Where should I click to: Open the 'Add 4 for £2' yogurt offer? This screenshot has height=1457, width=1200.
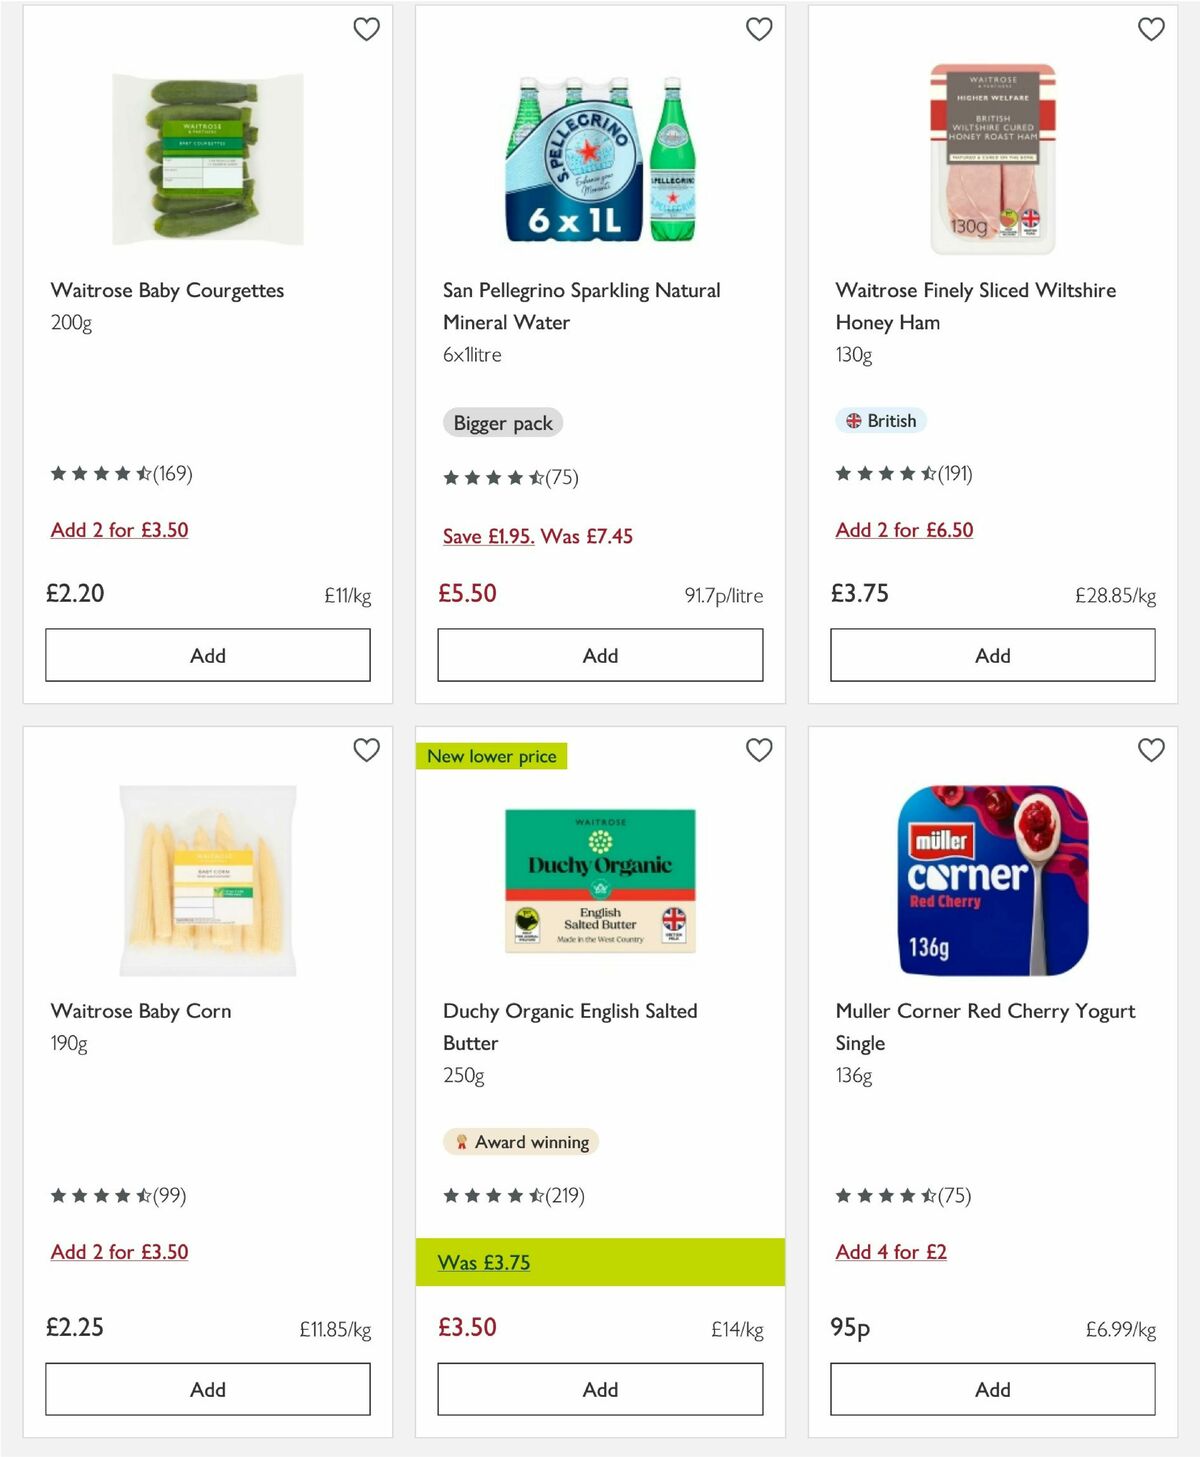[891, 1252]
